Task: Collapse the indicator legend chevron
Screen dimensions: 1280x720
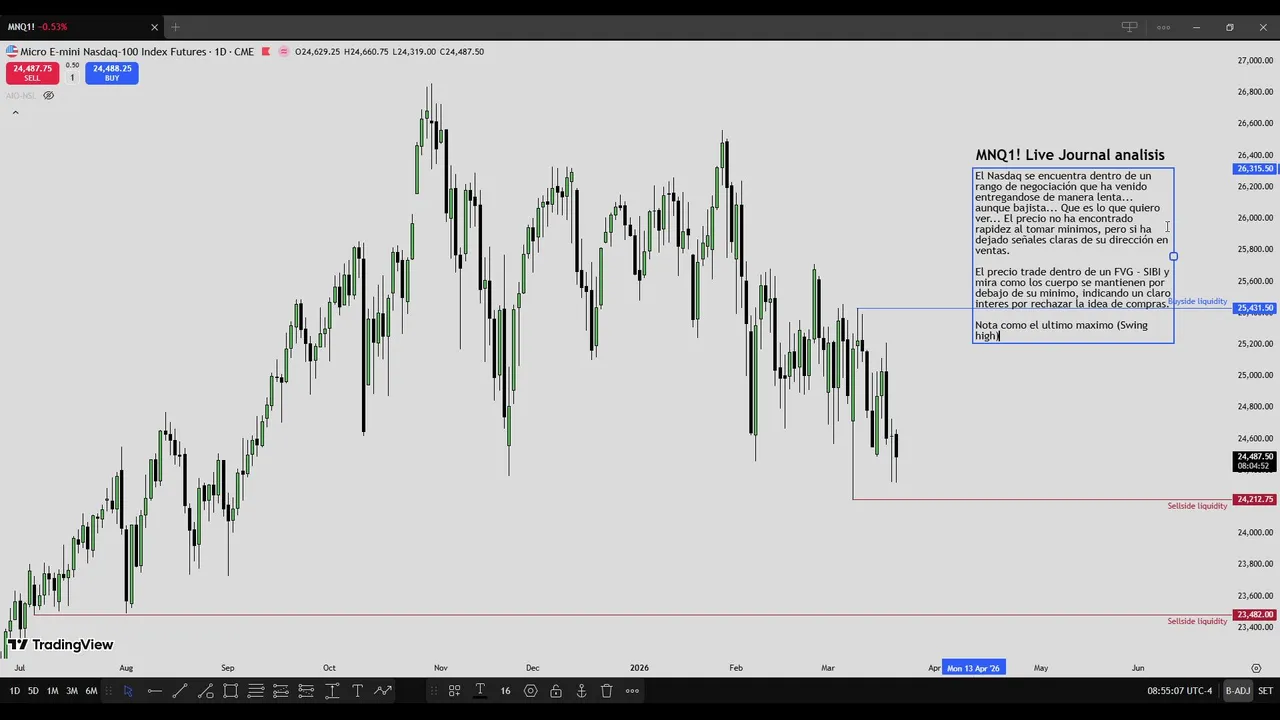Action: pyautogui.click(x=15, y=112)
